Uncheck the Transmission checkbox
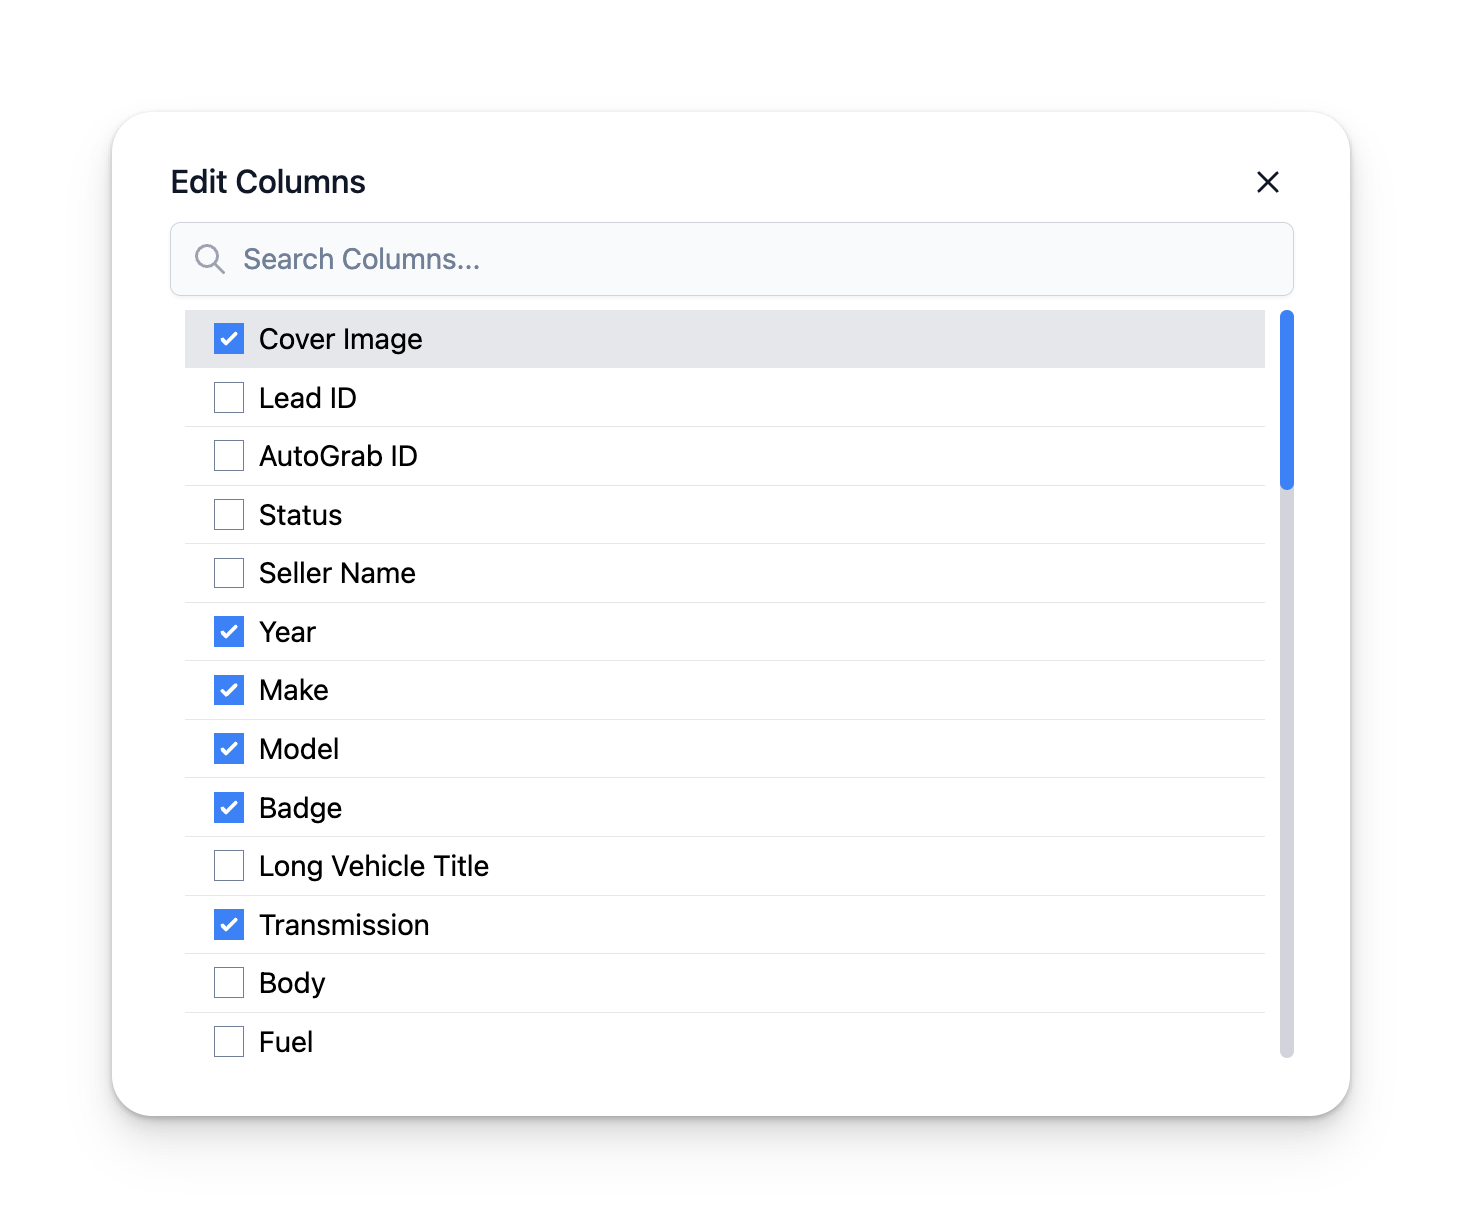The width and height of the screenshot is (1462, 1228). click(x=229, y=925)
